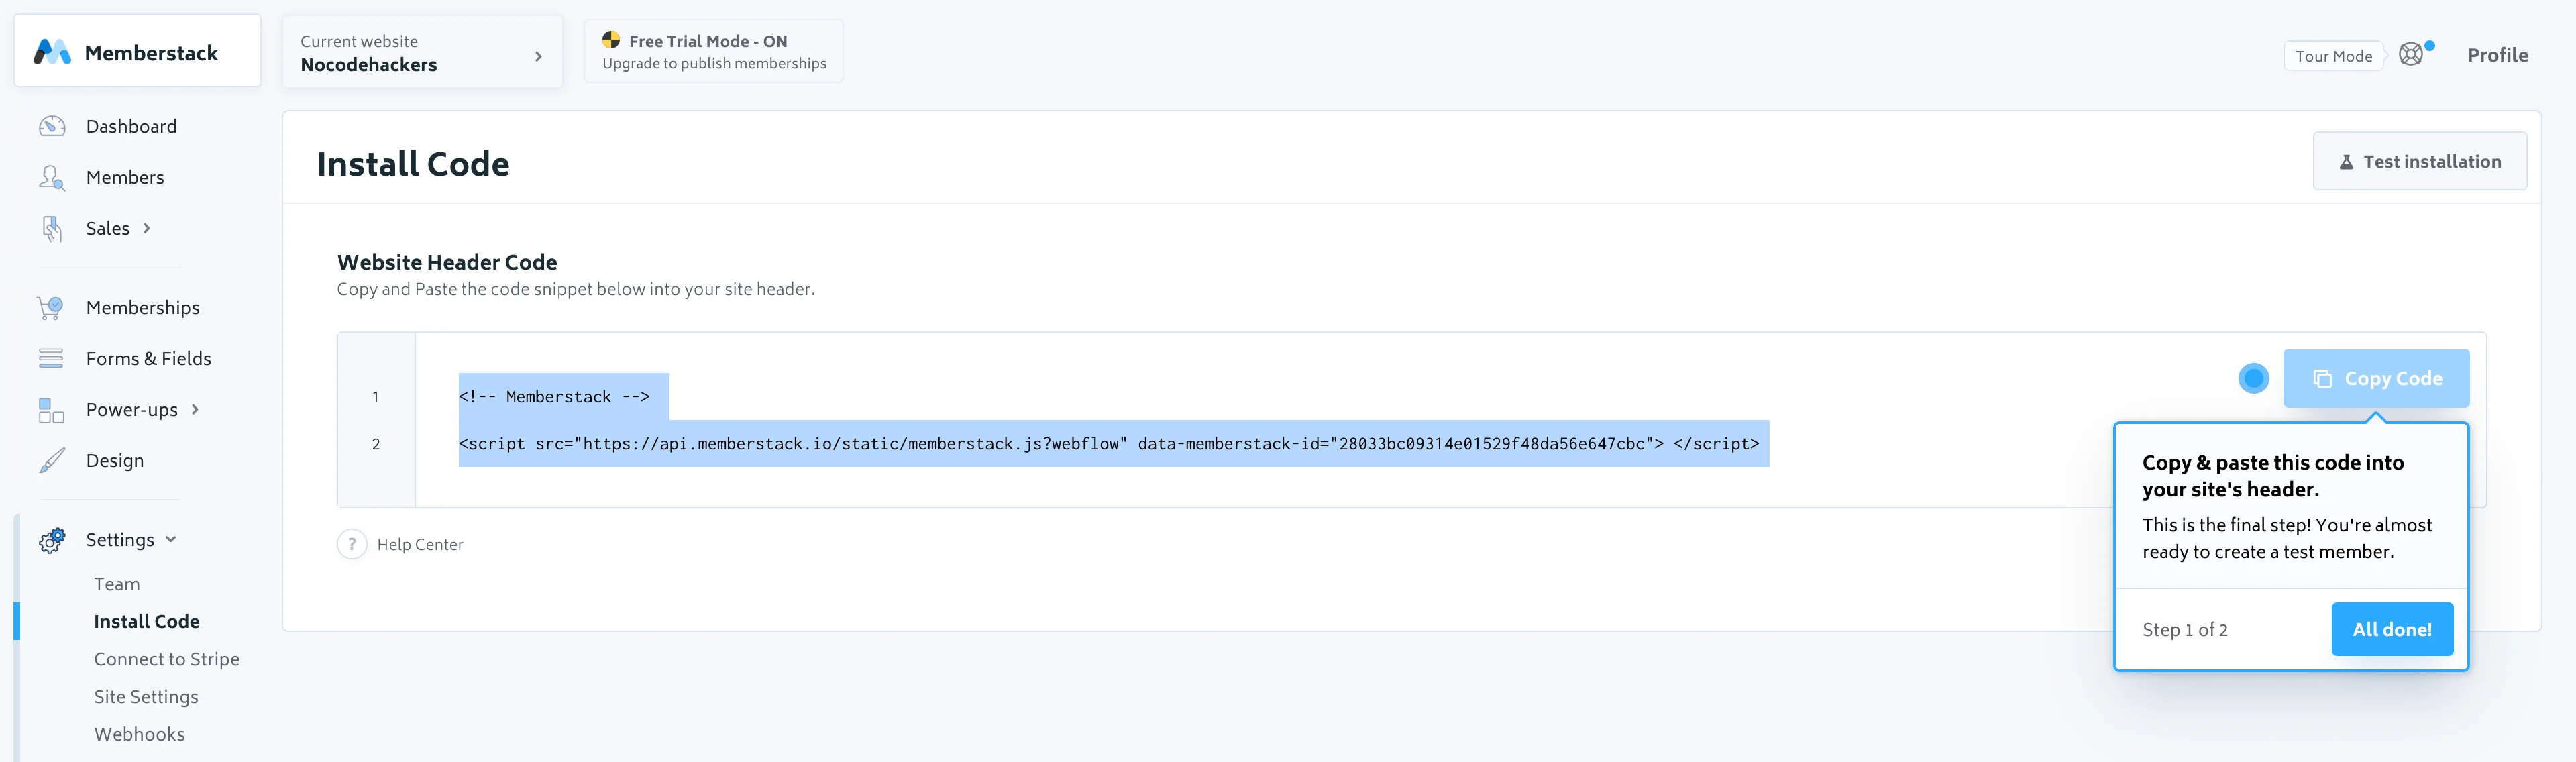Viewport: 2576px width, 762px height.
Task: Expand the Power-ups submenu chevron
Action: point(195,409)
